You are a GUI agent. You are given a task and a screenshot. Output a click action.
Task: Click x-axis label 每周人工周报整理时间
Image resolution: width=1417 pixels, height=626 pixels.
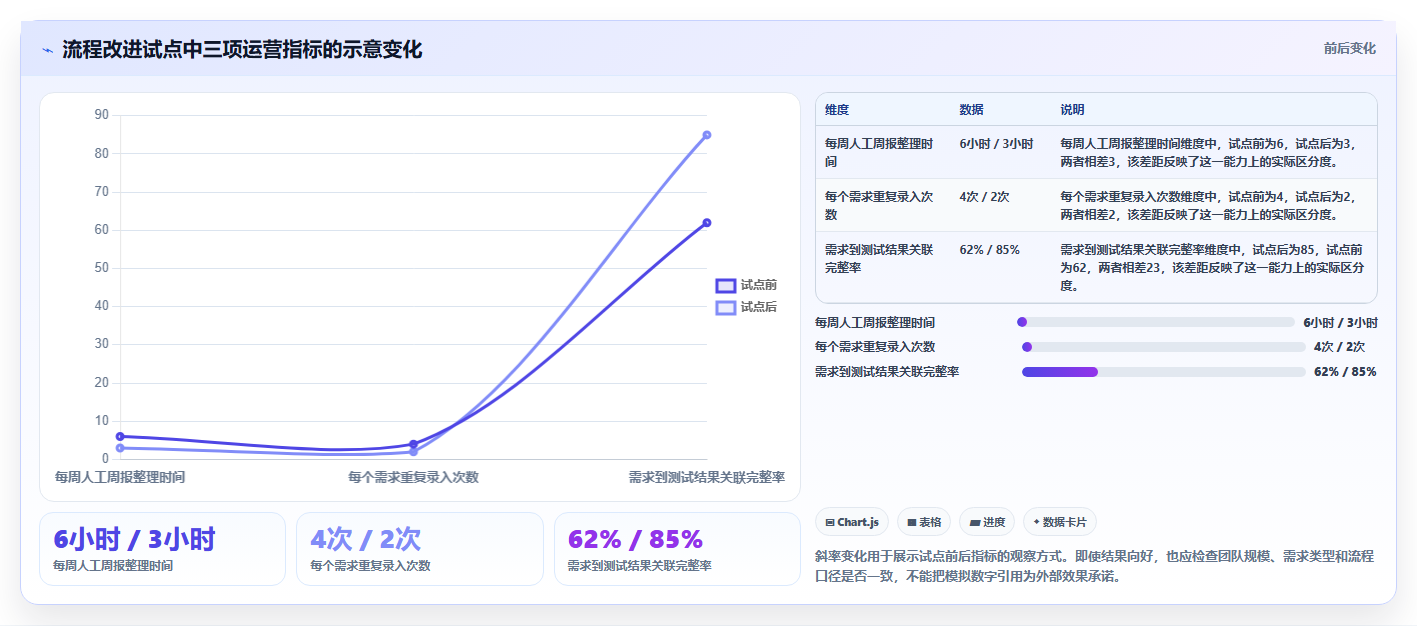click(x=120, y=477)
